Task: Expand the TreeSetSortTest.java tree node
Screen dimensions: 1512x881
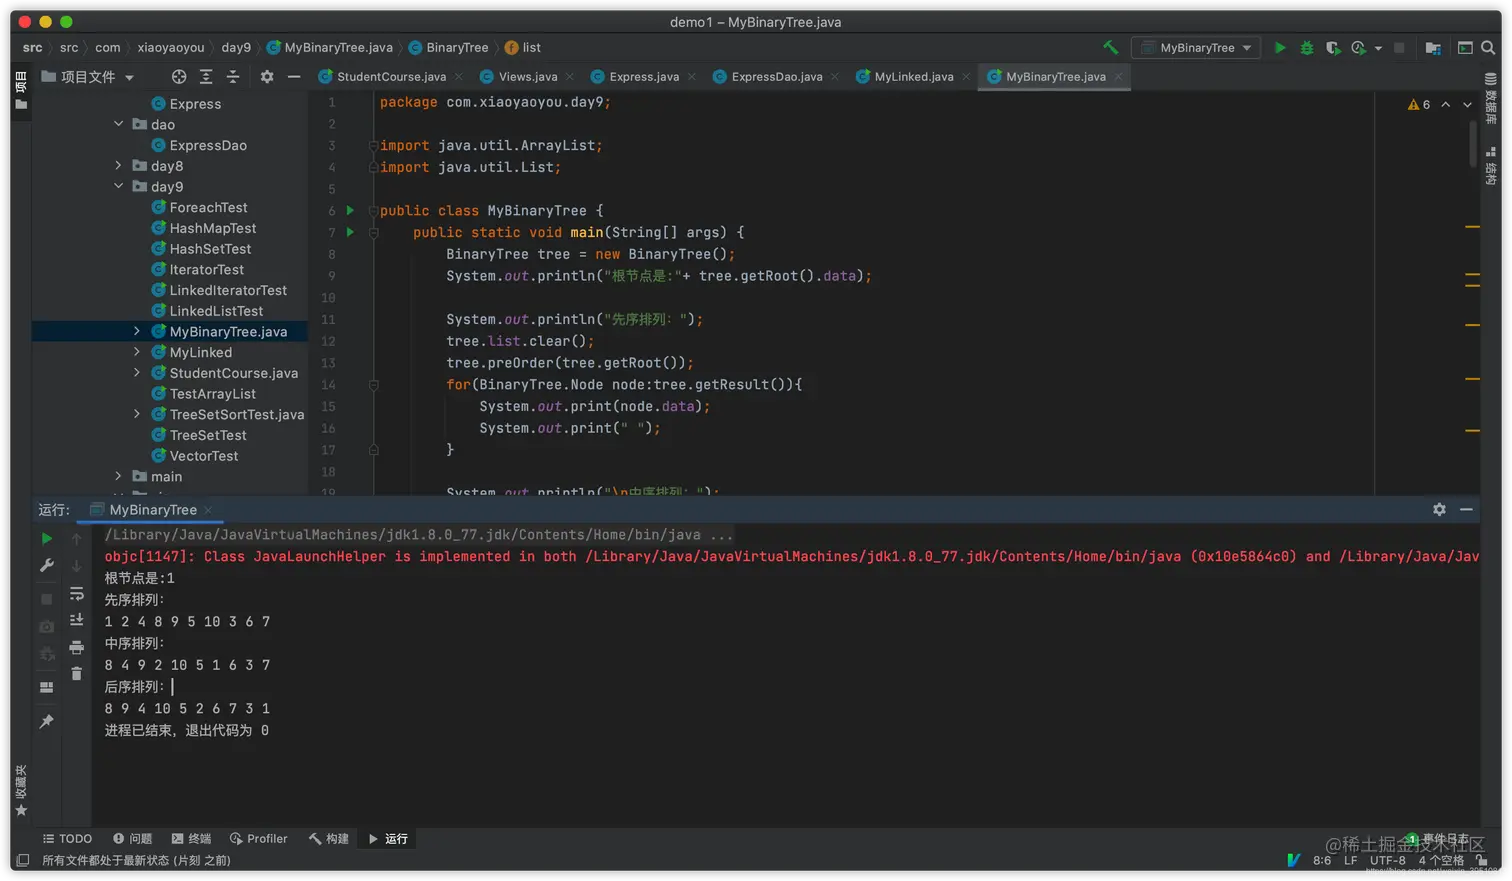Action: [x=137, y=414]
